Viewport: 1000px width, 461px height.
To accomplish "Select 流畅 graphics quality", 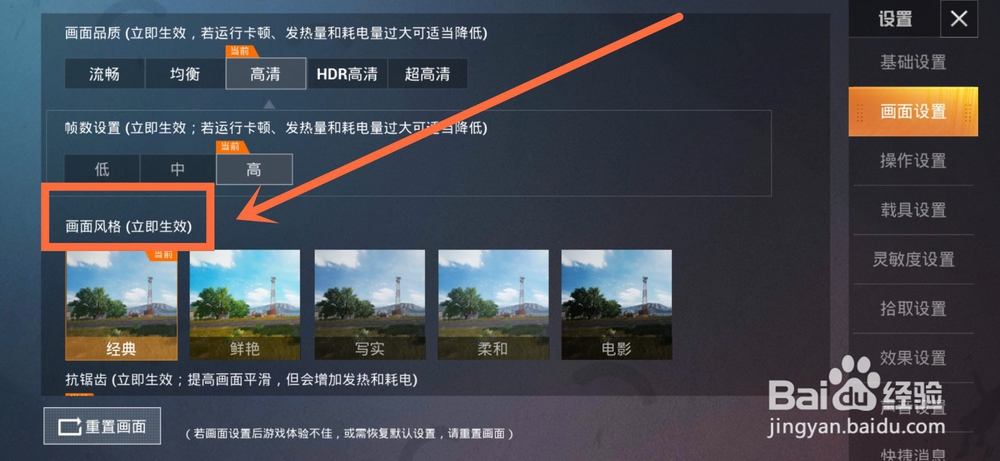I will click(105, 74).
